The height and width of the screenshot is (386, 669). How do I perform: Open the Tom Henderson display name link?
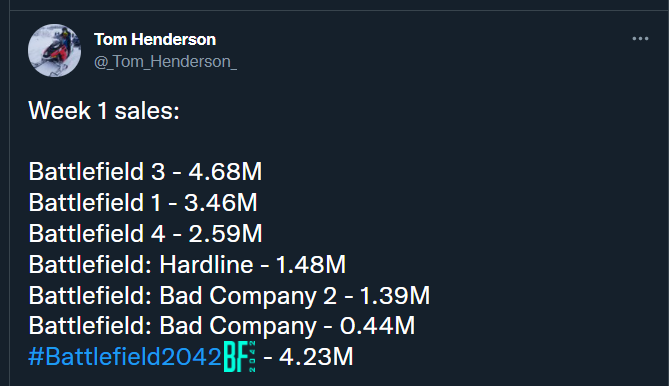(x=155, y=40)
